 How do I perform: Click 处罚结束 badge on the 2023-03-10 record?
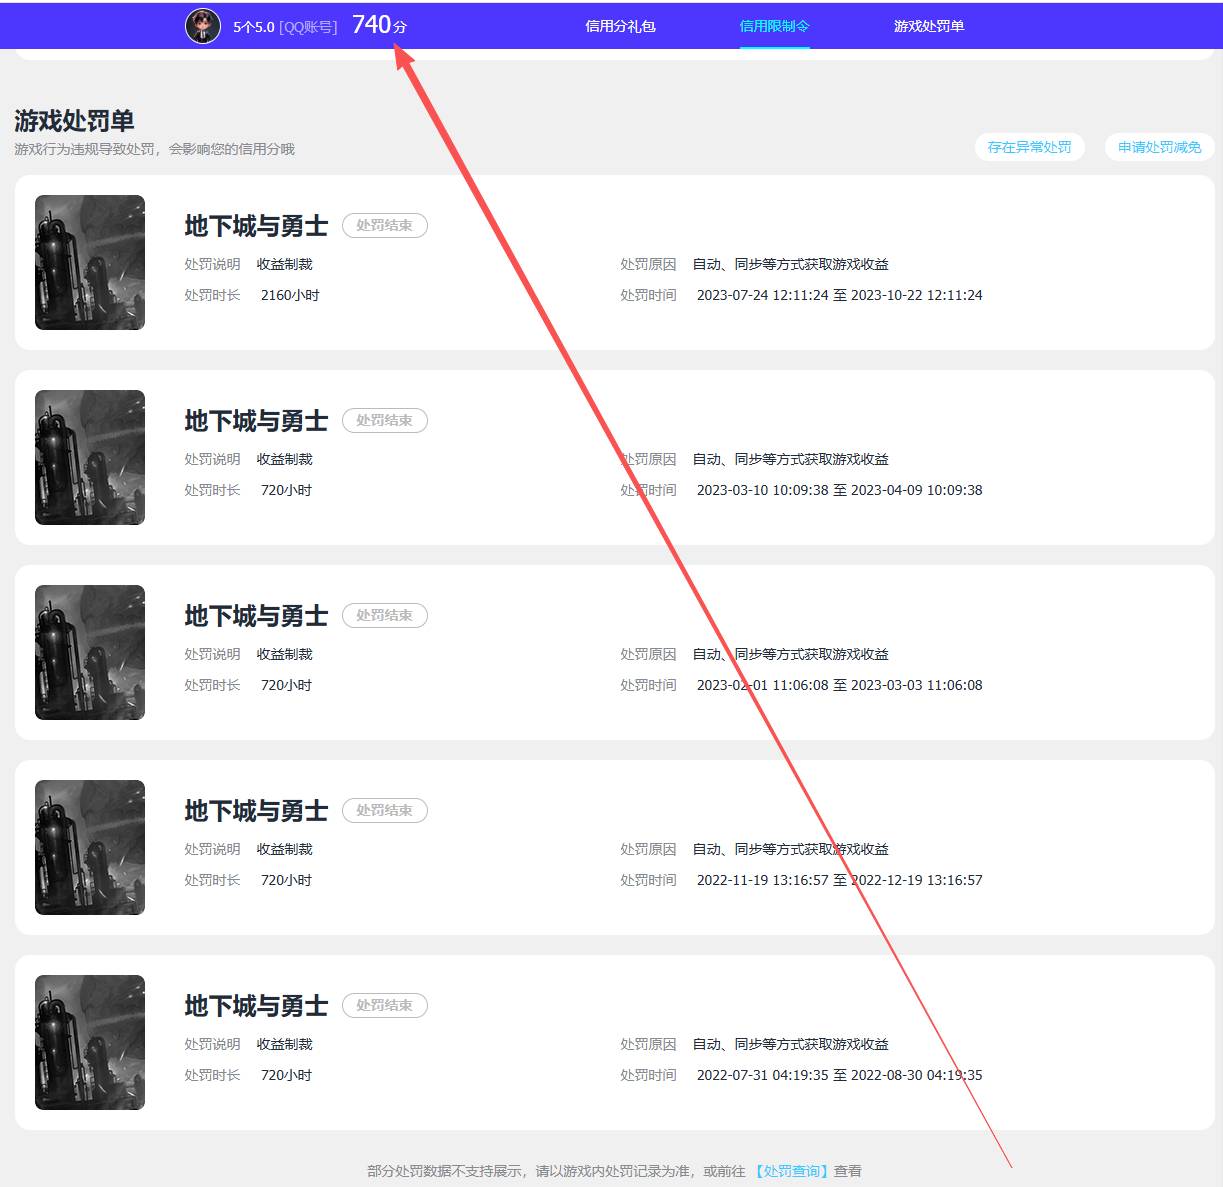385,421
